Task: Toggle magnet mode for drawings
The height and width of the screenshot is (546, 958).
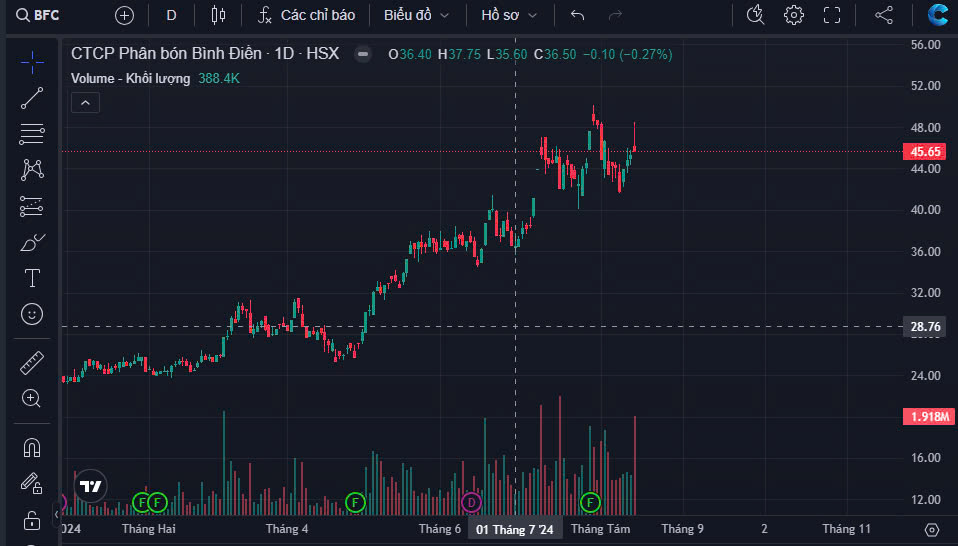Action: point(32,447)
